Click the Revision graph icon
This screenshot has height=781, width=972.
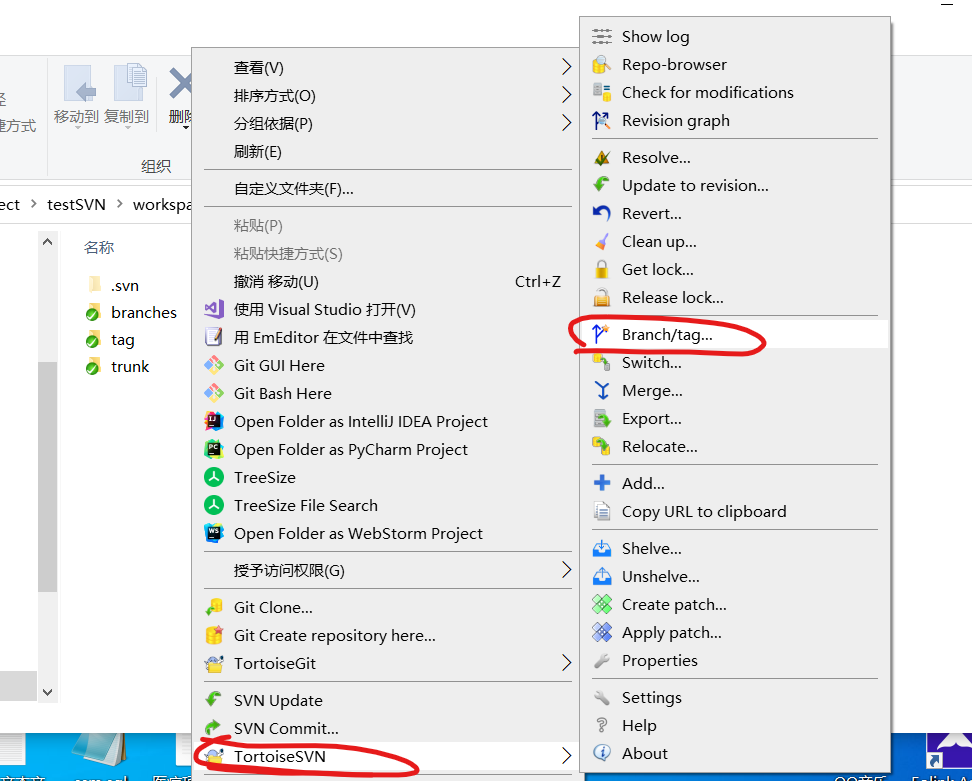click(601, 120)
